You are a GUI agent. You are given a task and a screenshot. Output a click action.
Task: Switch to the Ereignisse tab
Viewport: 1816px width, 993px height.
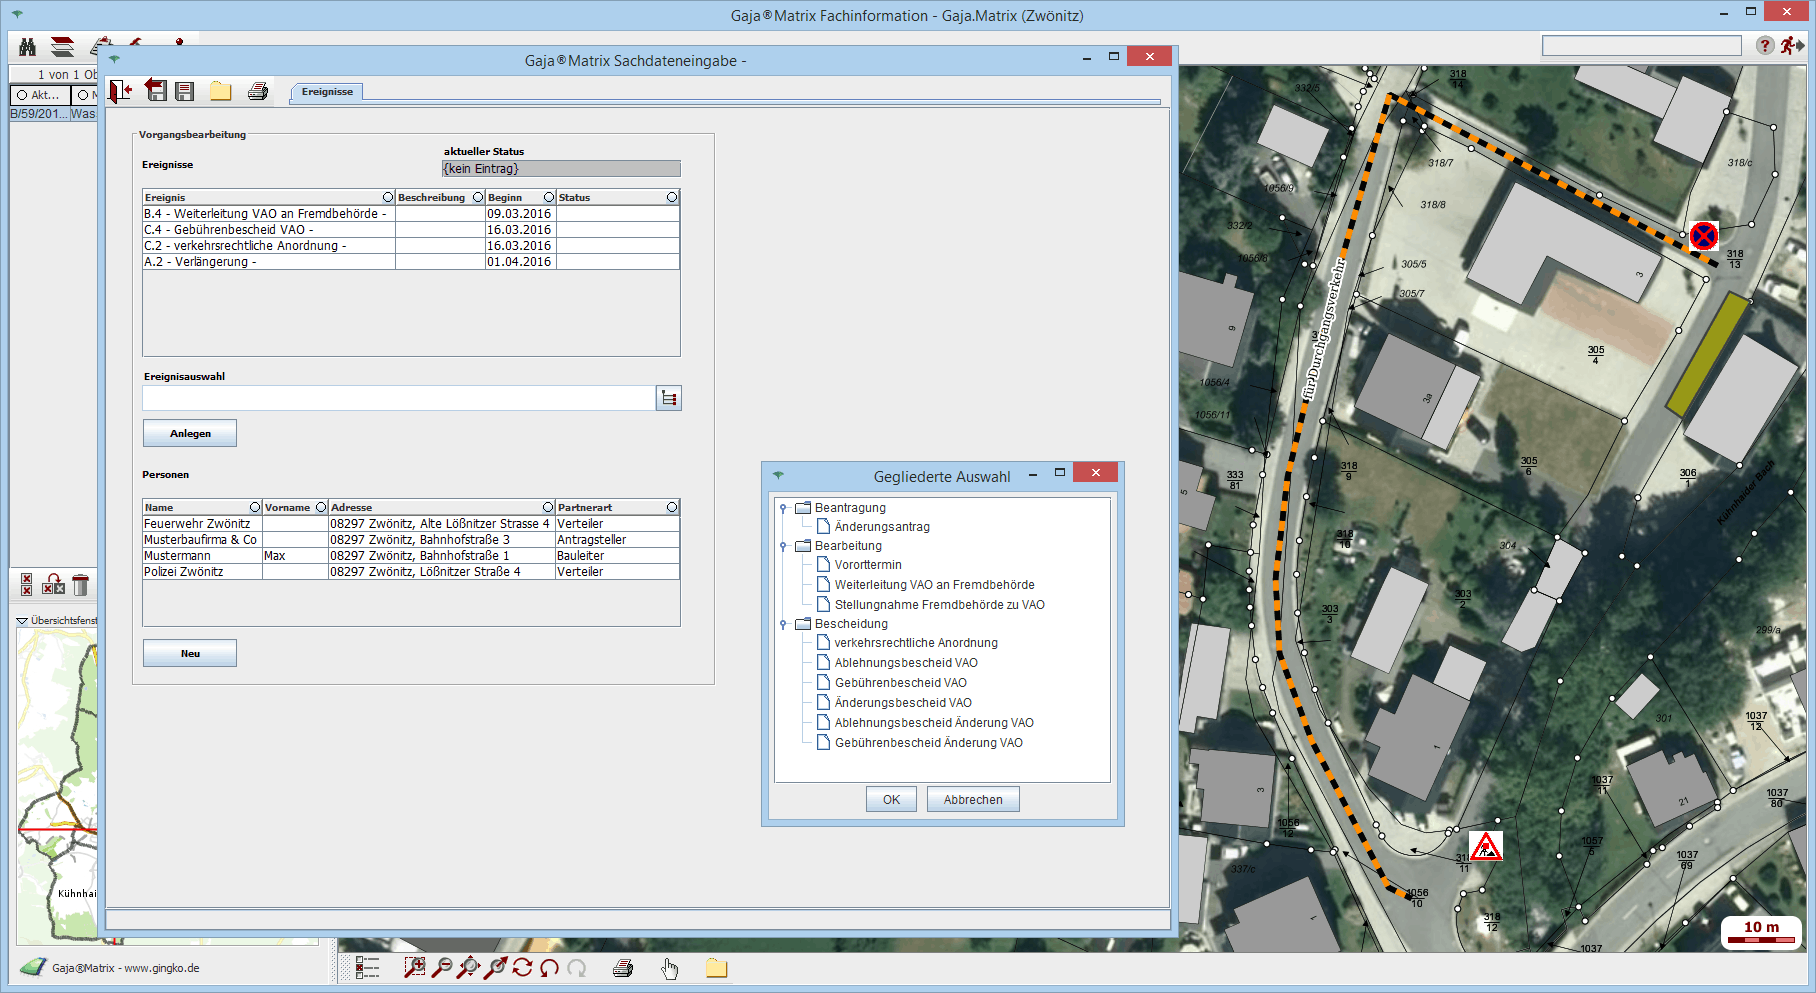coord(327,92)
